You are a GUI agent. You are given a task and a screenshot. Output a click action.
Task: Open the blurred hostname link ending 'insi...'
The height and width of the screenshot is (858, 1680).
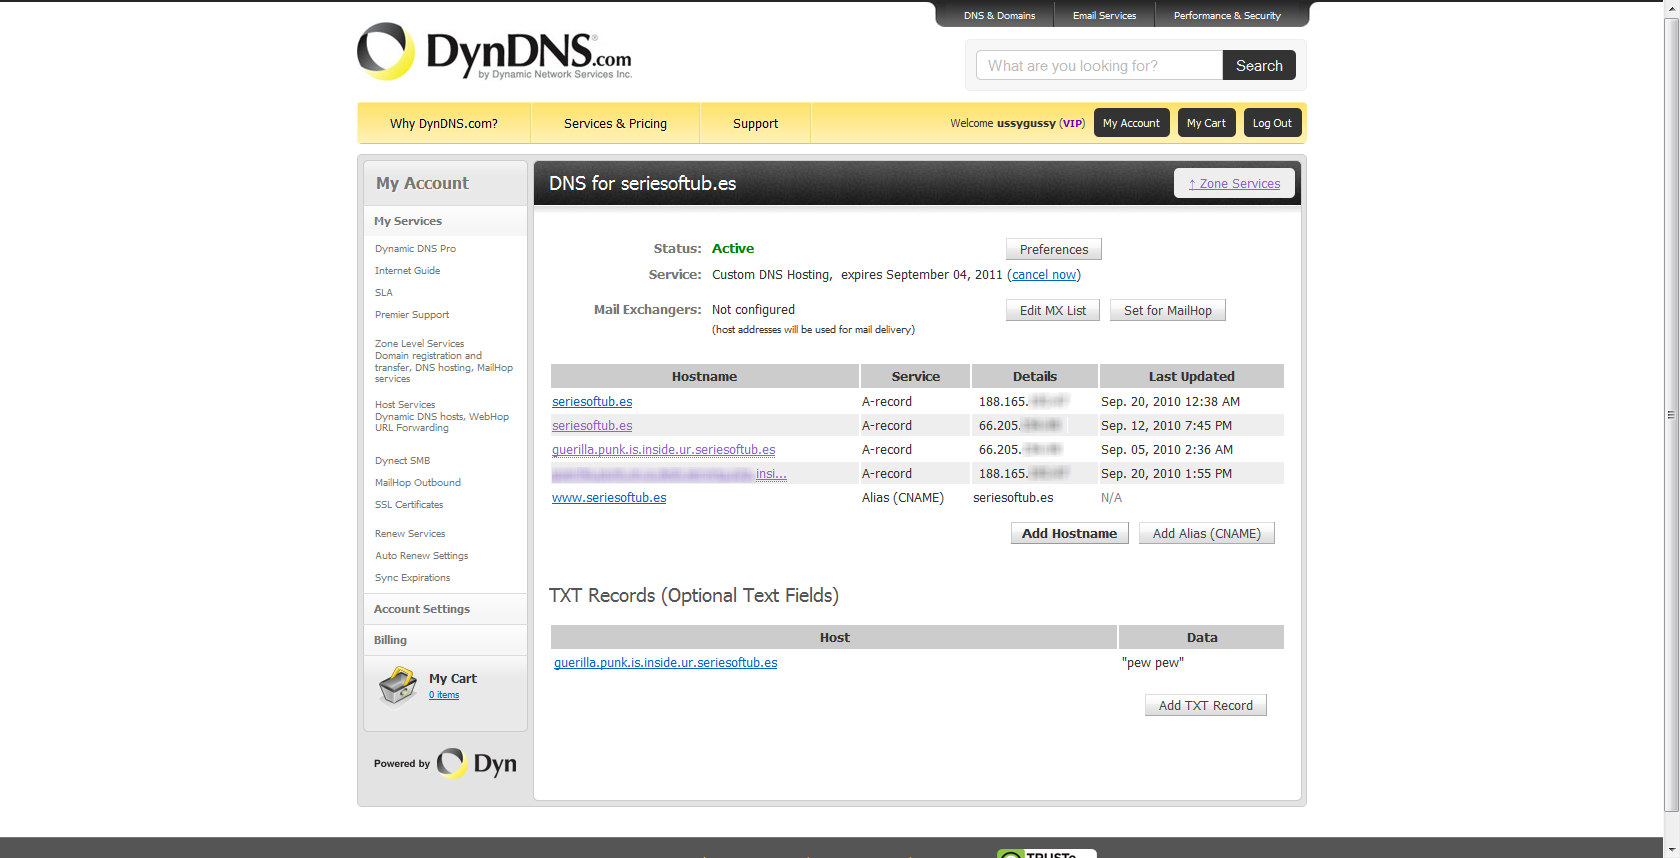pos(669,473)
